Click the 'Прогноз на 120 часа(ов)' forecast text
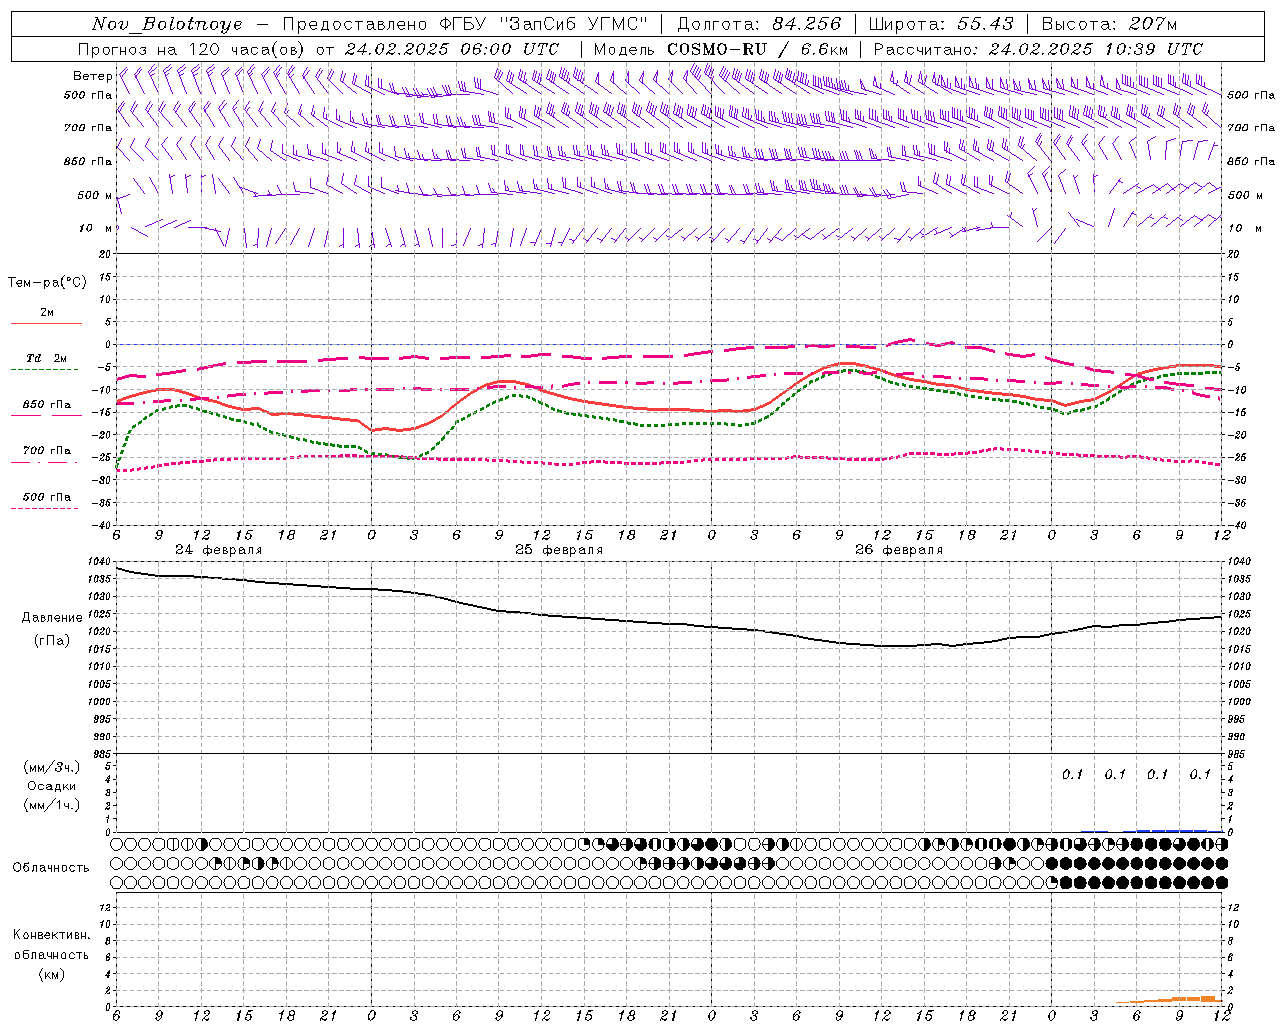 [x=191, y=49]
